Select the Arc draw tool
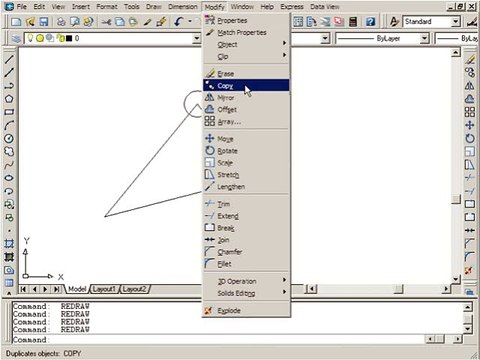The width and height of the screenshot is (480, 360). pyautogui.click(x=9, y=125)
